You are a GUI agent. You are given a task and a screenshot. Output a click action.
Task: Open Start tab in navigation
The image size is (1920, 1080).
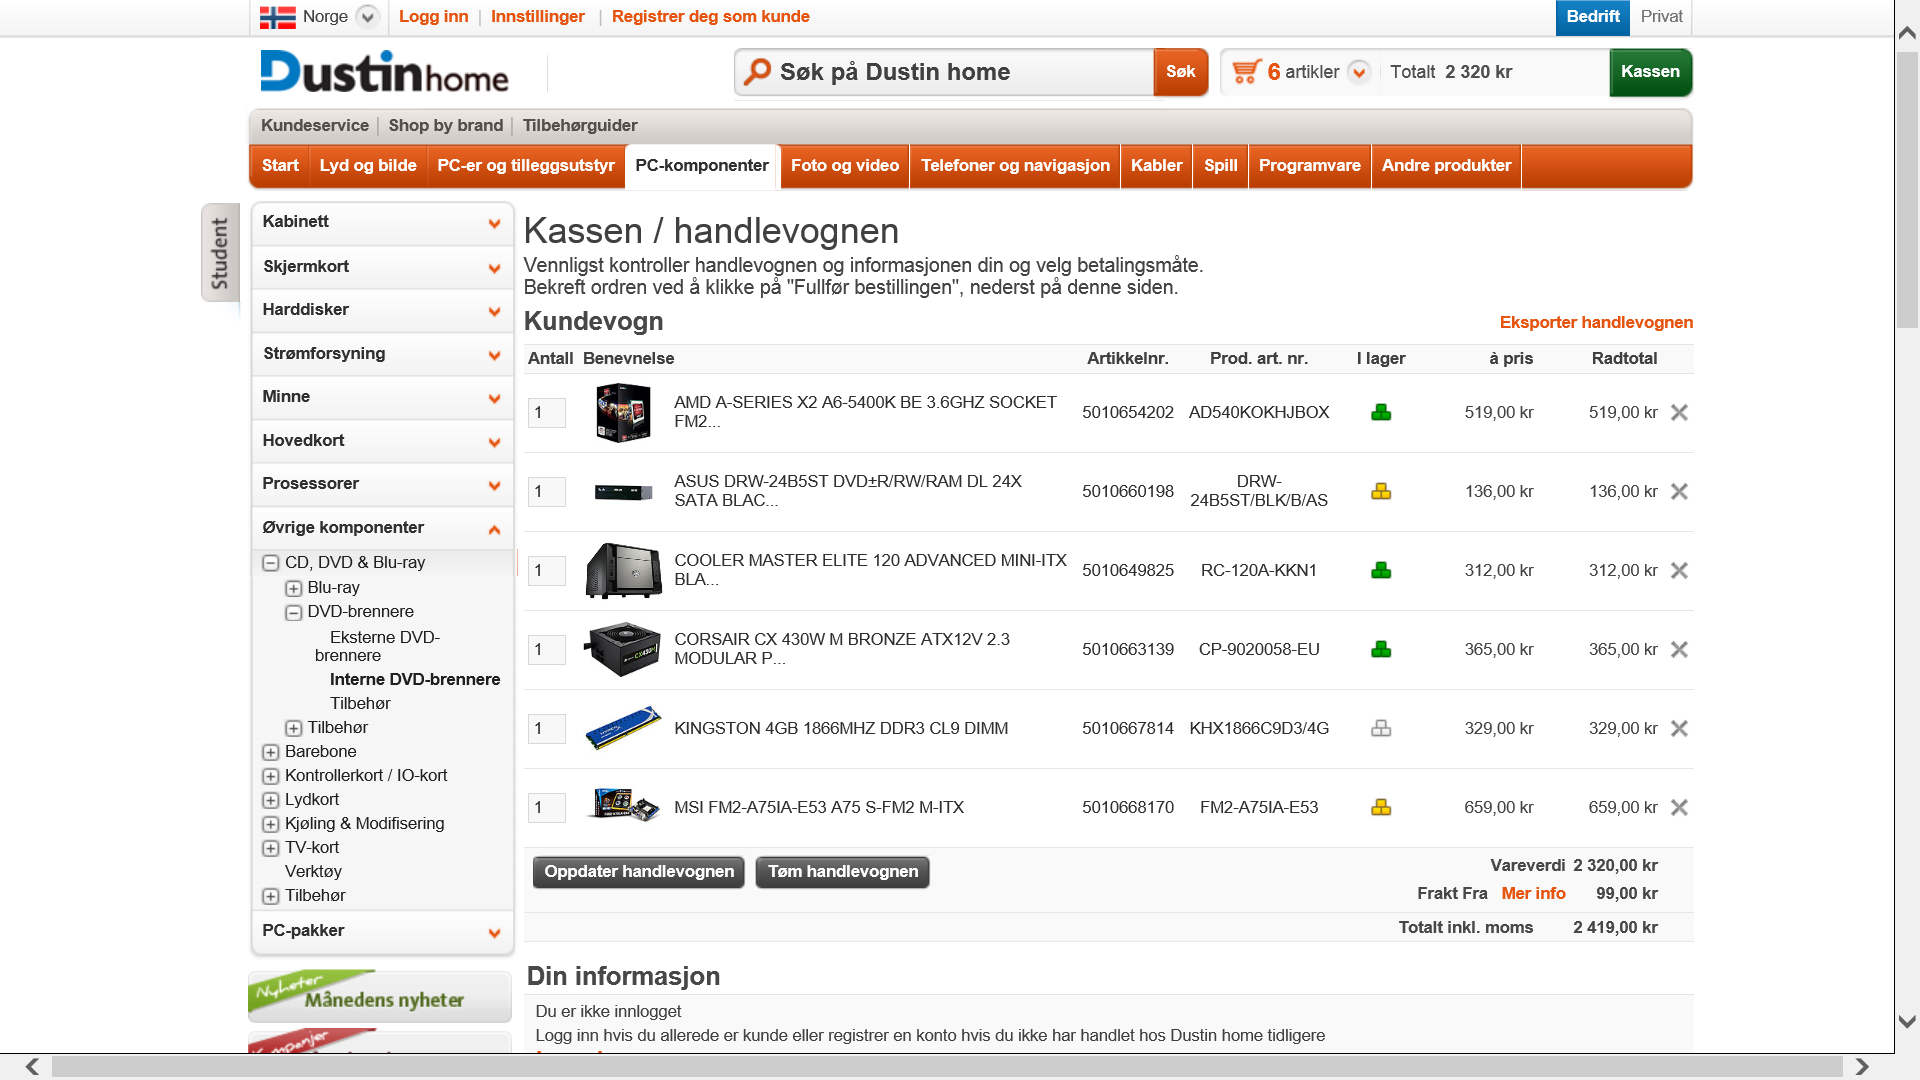[280, 166]
